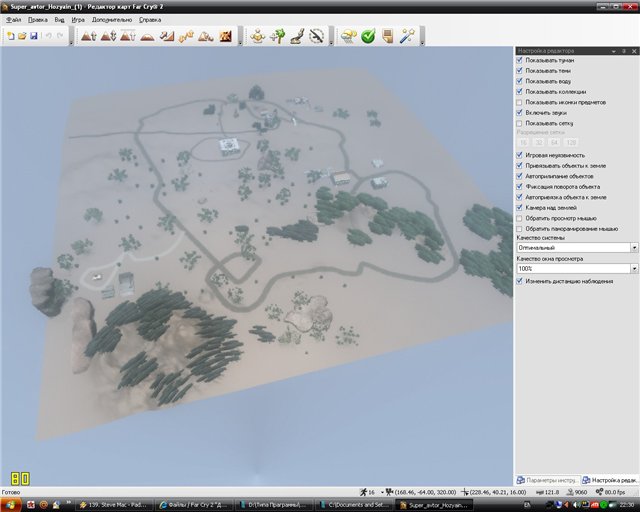This screenshot has height=512, width=640.
Task: Open the 'Справка' menu
Action: 149,19
